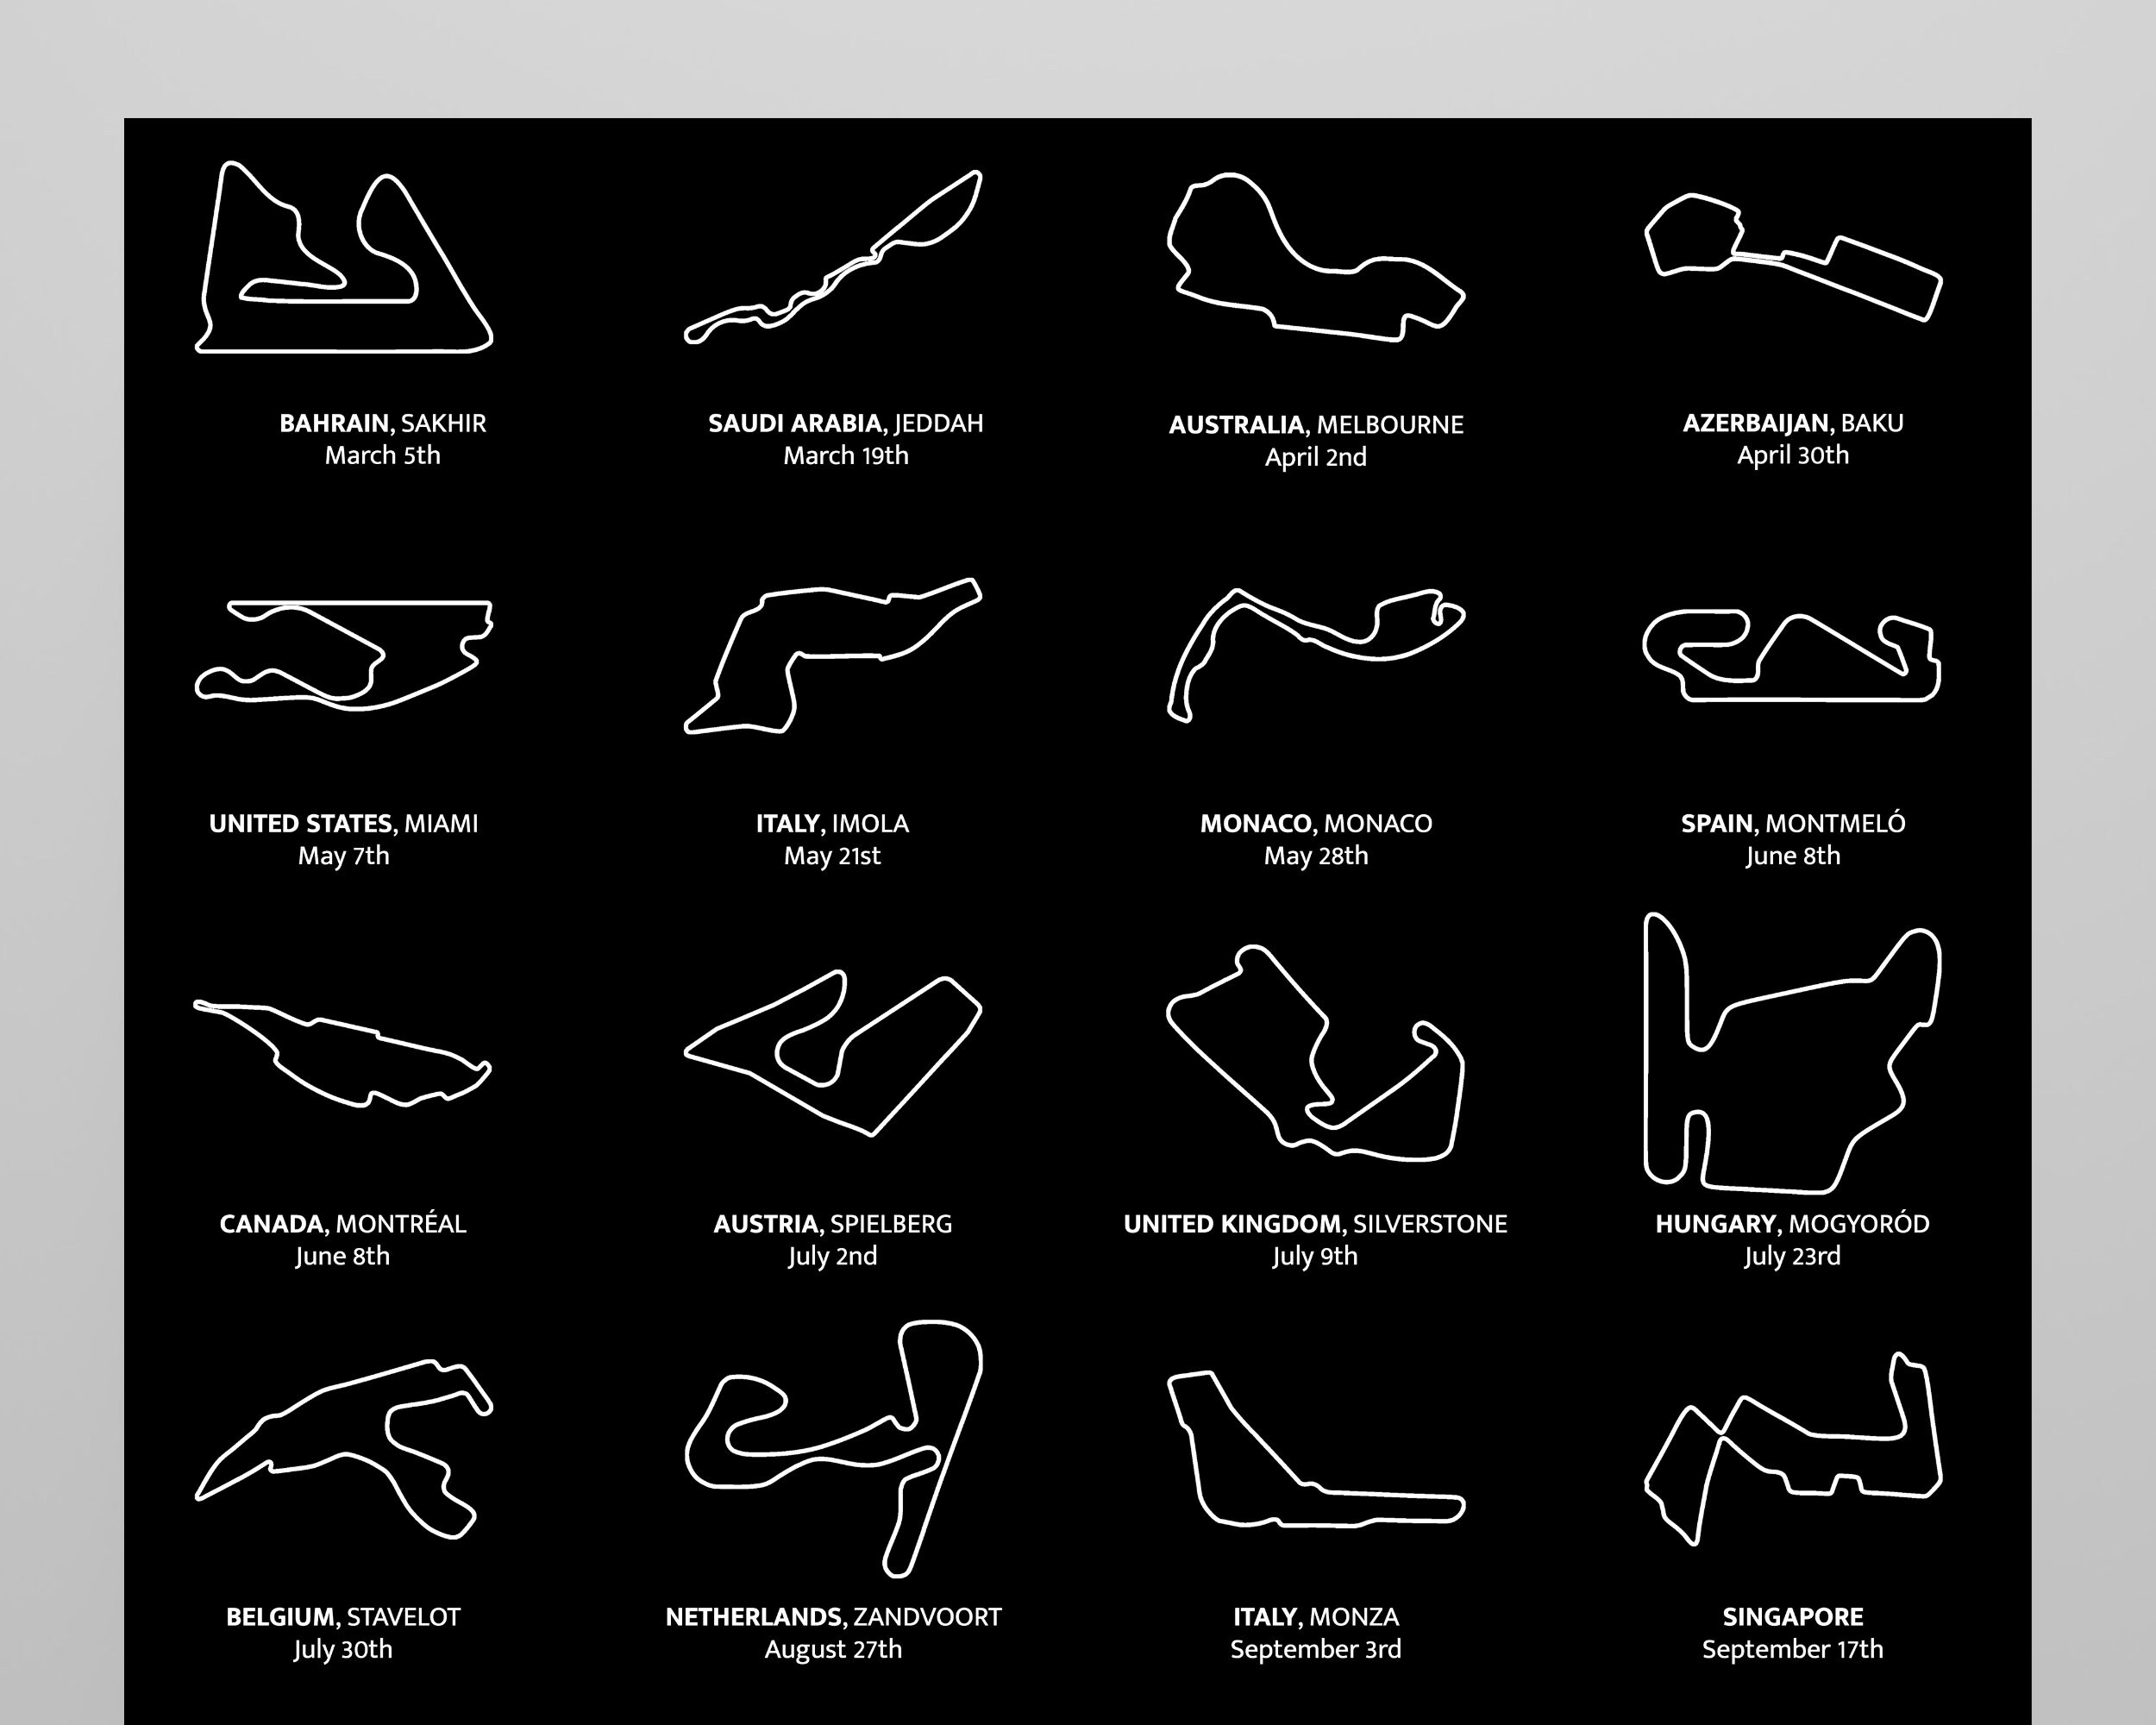Click the 'July 30th' date text

click(344, 1649)
